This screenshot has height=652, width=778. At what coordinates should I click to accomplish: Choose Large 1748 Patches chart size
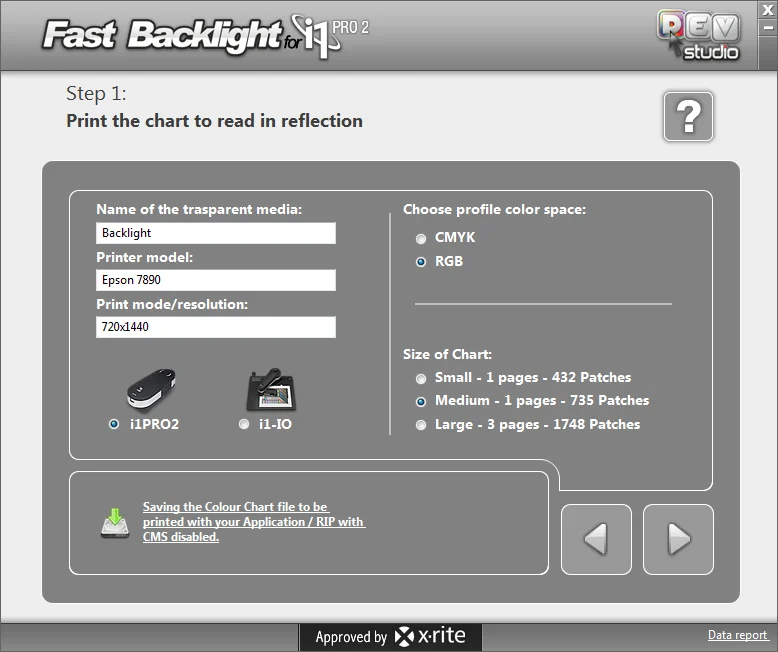[x=421, y=425]
